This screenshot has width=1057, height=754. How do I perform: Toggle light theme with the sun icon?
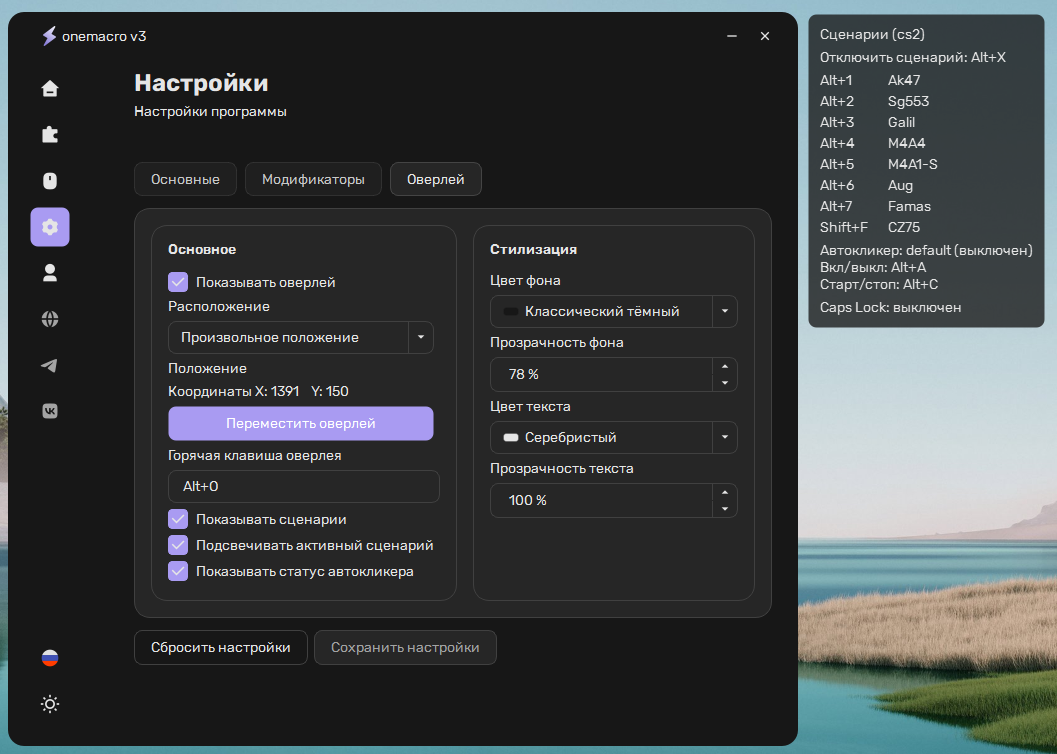tap(50, 704)
